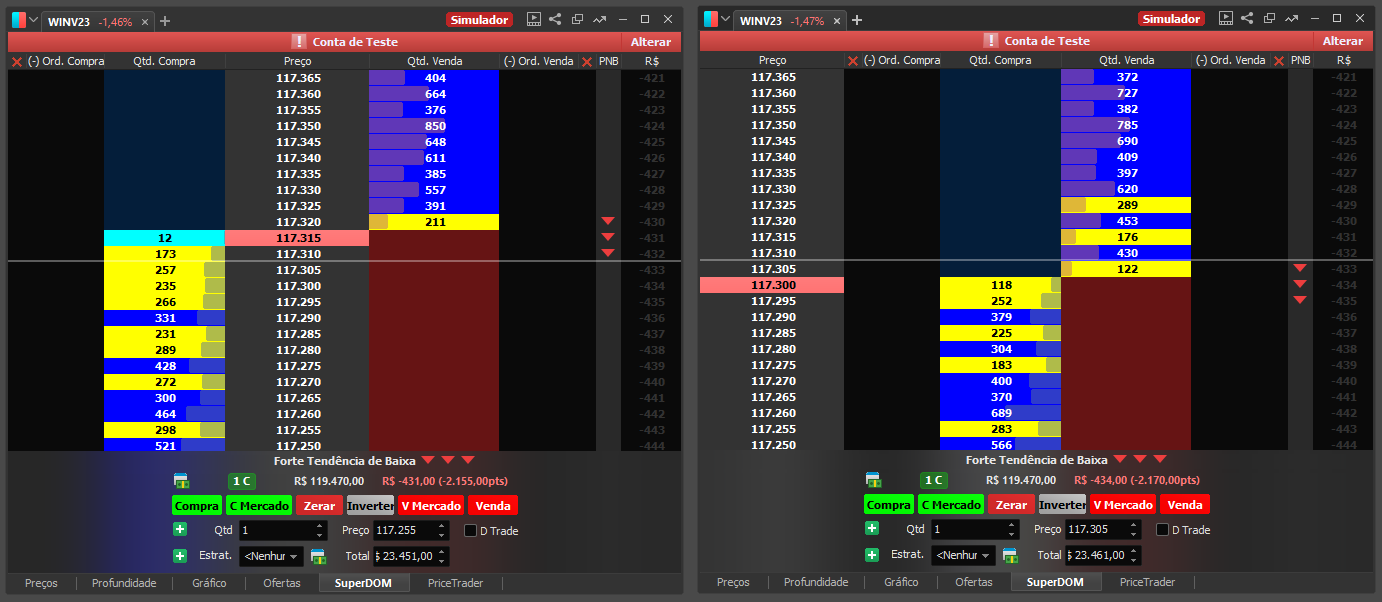The height and width of the screenshot is (602, 1382).
Task: Click Simulador badge in right window
Action: (x=1170, y=19)
